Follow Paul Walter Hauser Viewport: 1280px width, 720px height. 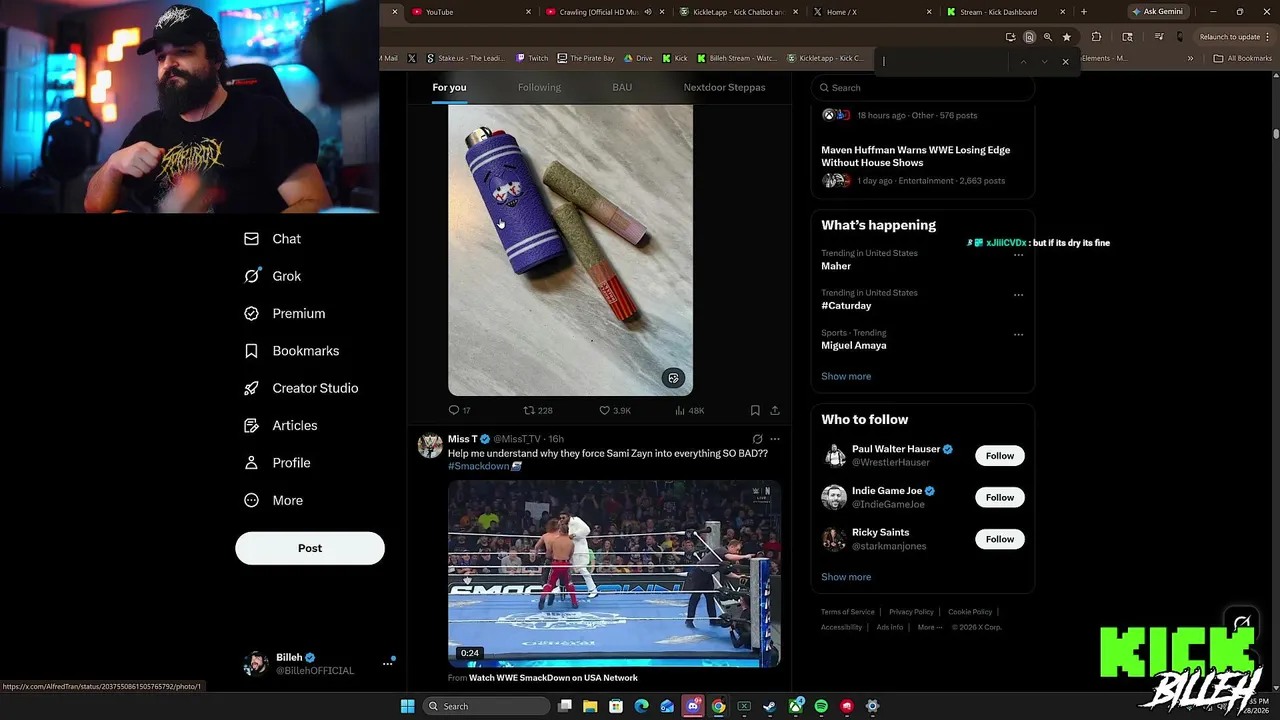1000,455
